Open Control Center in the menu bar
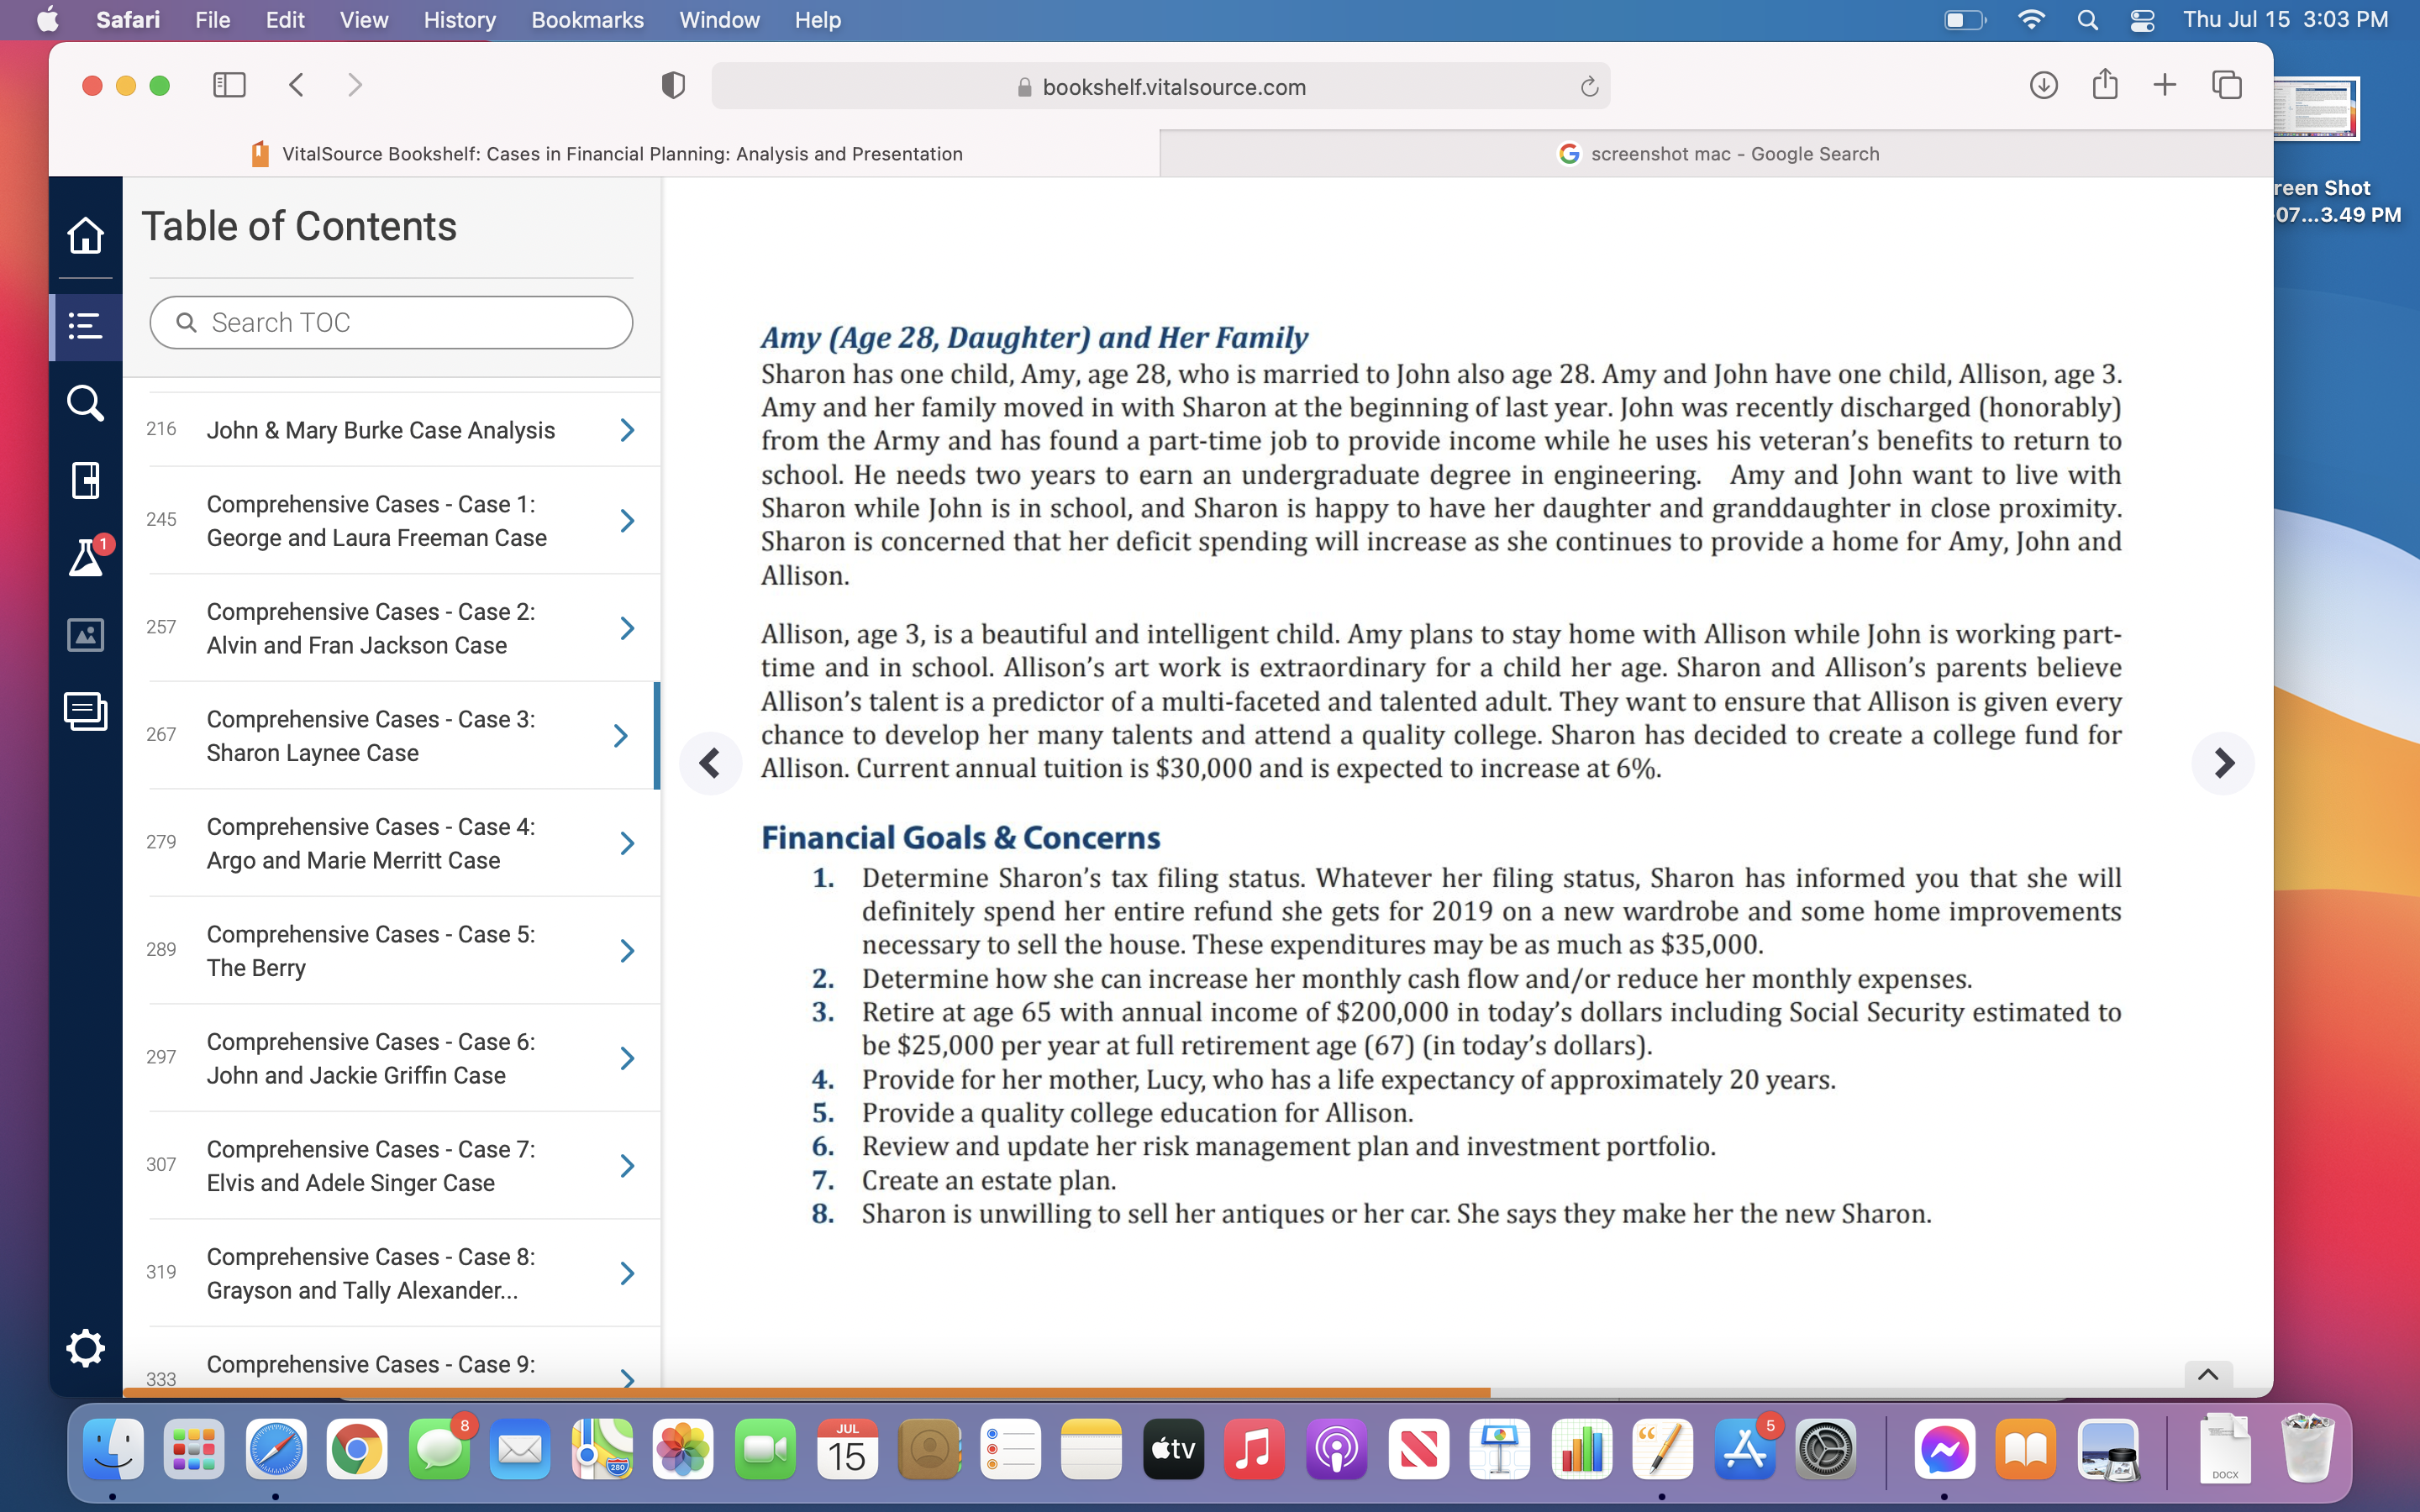 (2142, 20)
